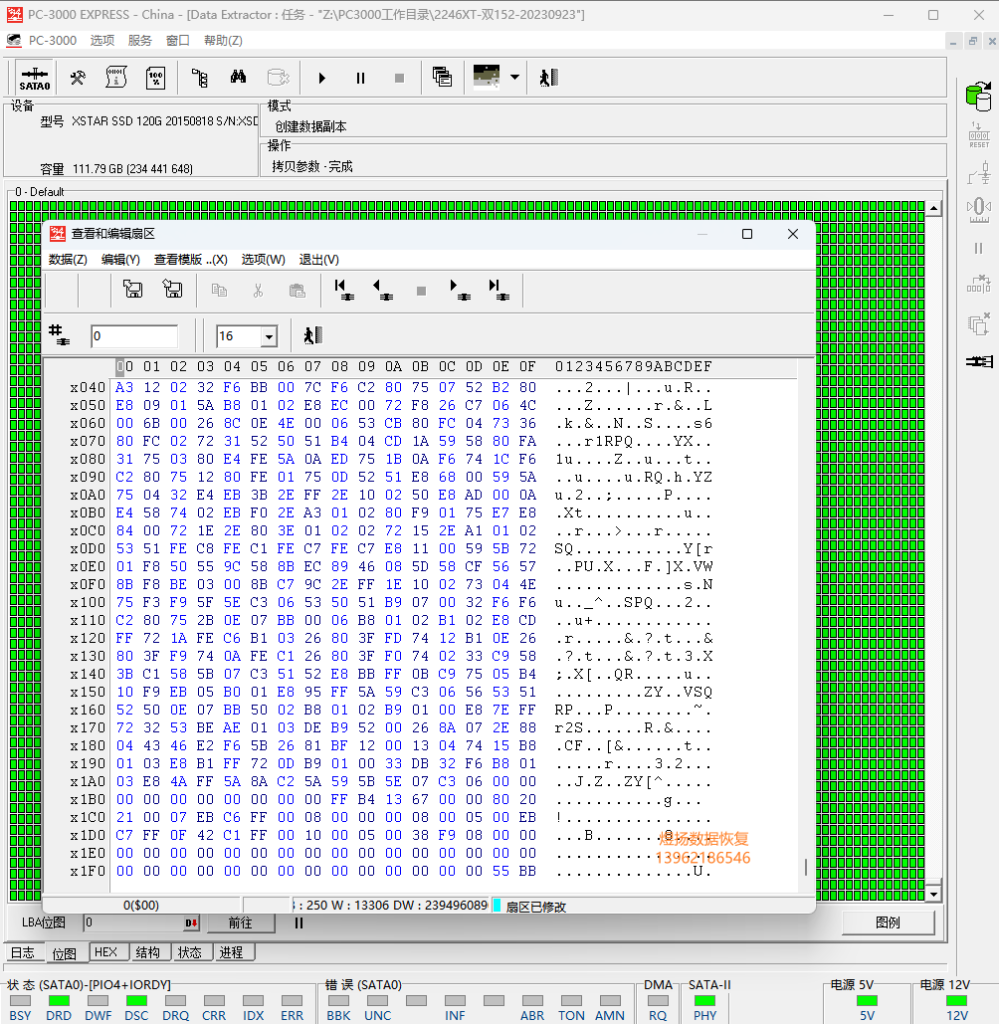Open the hammer and wrench tools icon
Screen dimensions: 999x1024
click(78, 78)
